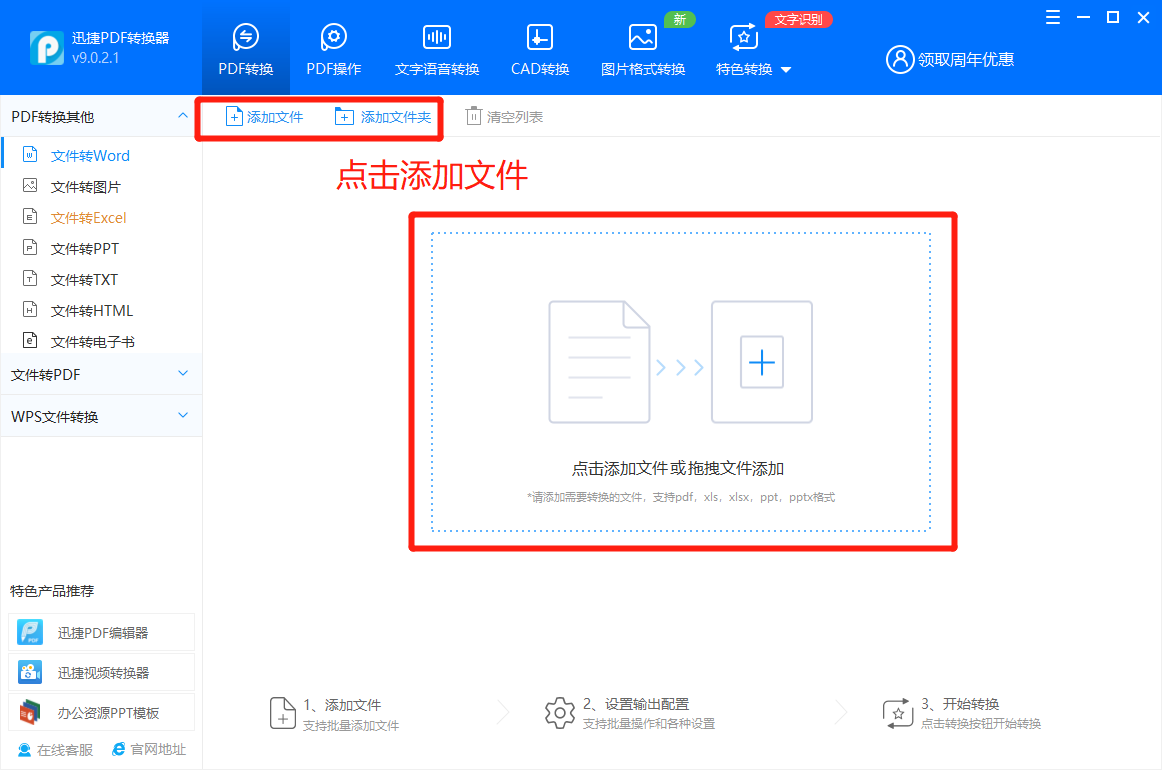Open the 图片格式转换 tab
This screenshot has height=770, width=1162.
point(643,50)
